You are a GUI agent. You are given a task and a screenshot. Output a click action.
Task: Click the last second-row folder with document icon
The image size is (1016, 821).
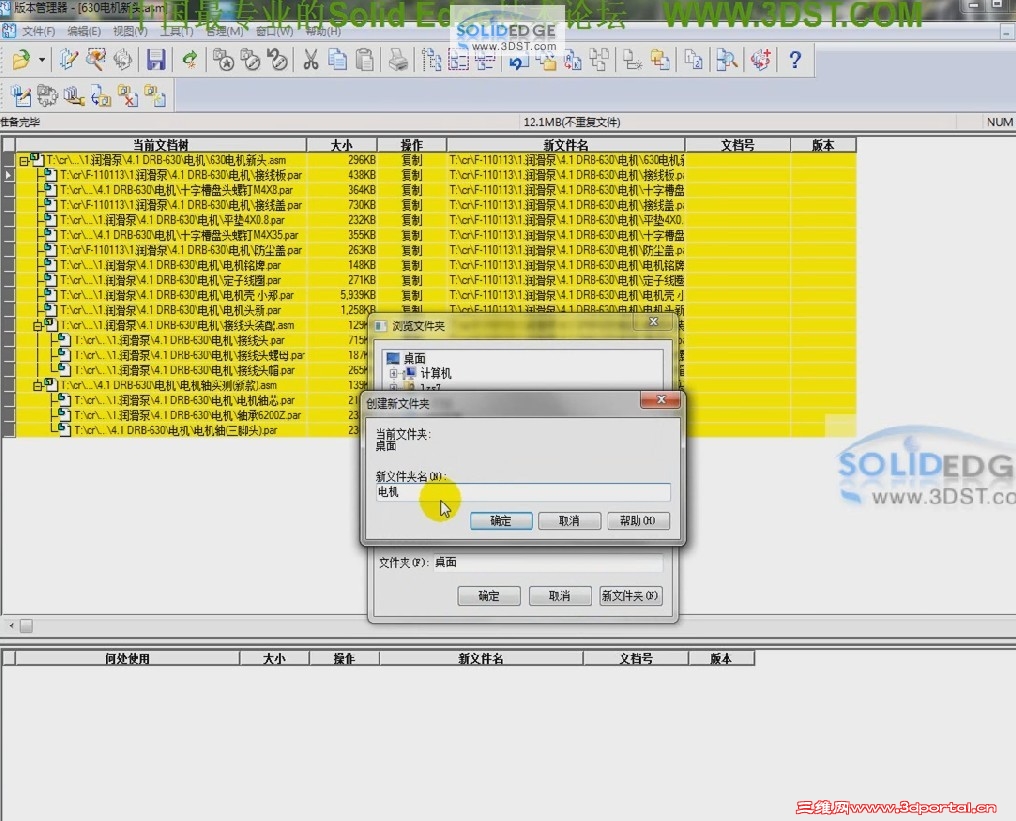(155, 96)
